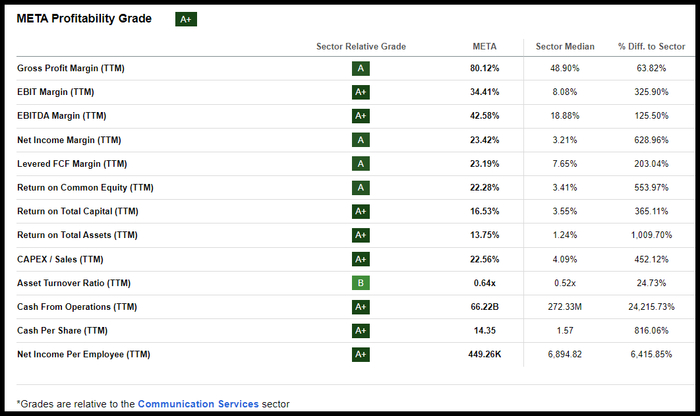Click the Asset Turnover Ratio B grade badge
The height and width of the screenshot is (416, 700).
coord(361,283)
